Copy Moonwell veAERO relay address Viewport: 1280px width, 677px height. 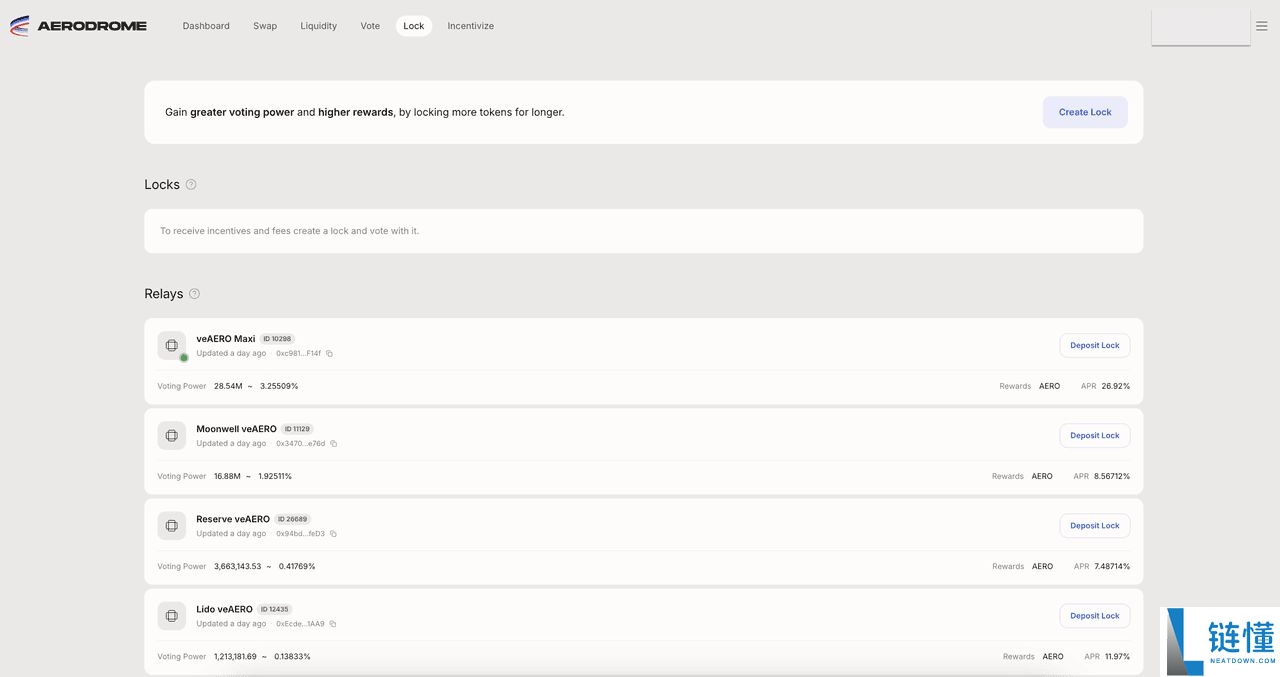point(334,444)
